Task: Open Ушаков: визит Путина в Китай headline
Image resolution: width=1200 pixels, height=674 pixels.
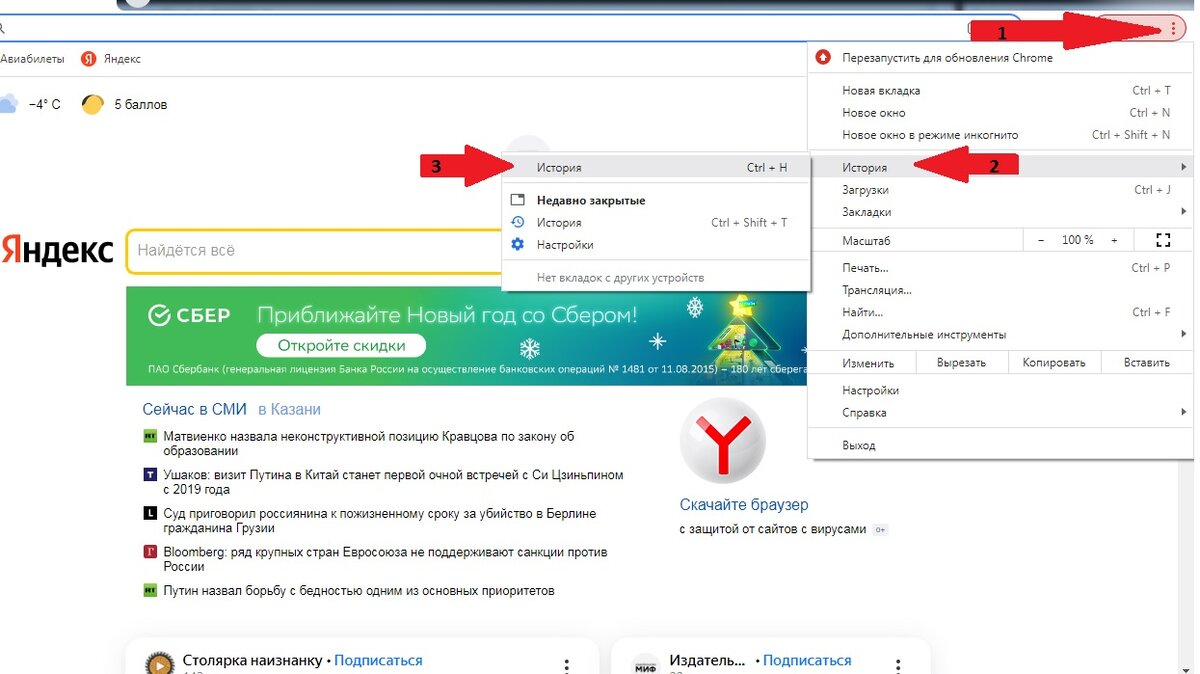Action: [393, 482]
